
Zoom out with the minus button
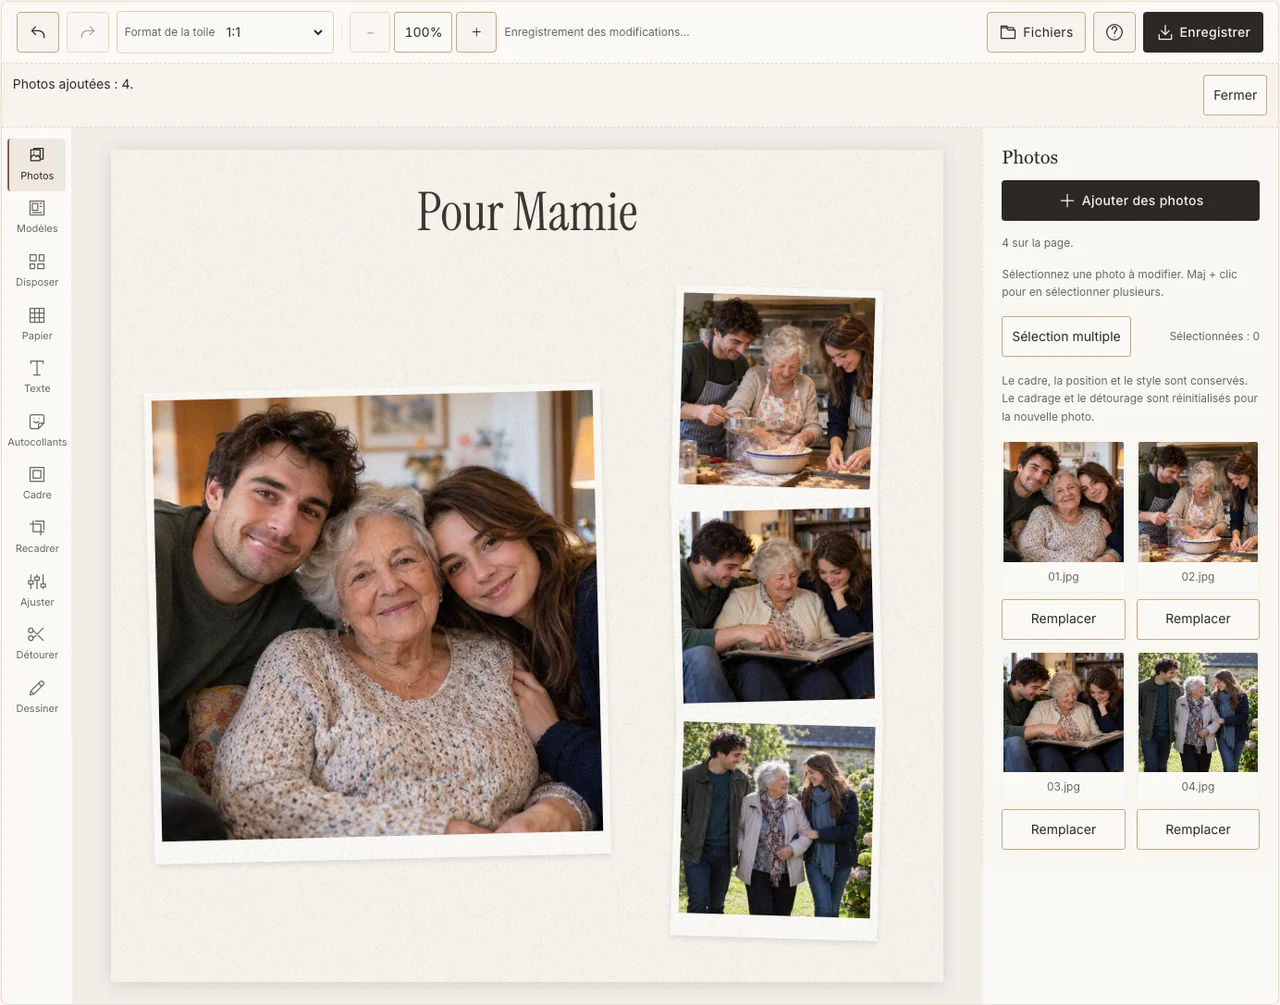coord(370,32)
